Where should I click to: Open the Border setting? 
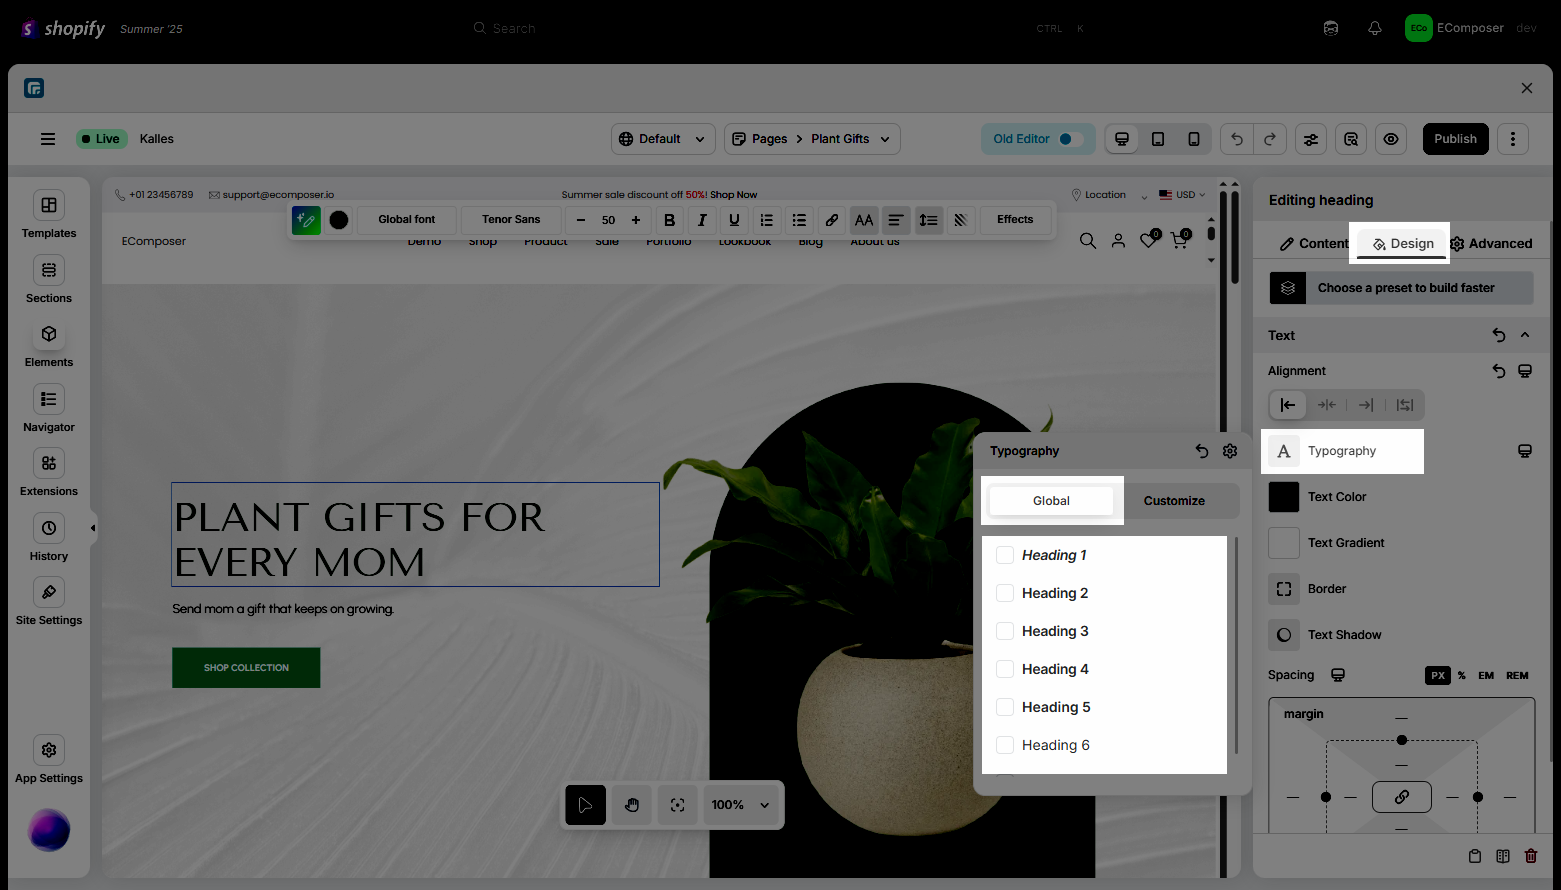[1309, 589]
